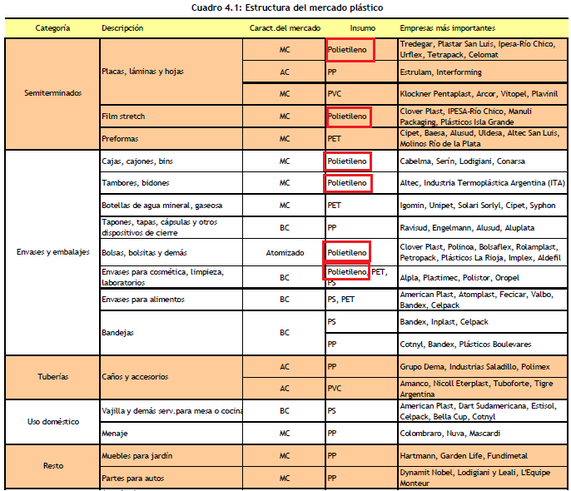
Task: Select 'Dynamit Nobel, Lodigiani y Leali' cell
Action: [483, 478]
